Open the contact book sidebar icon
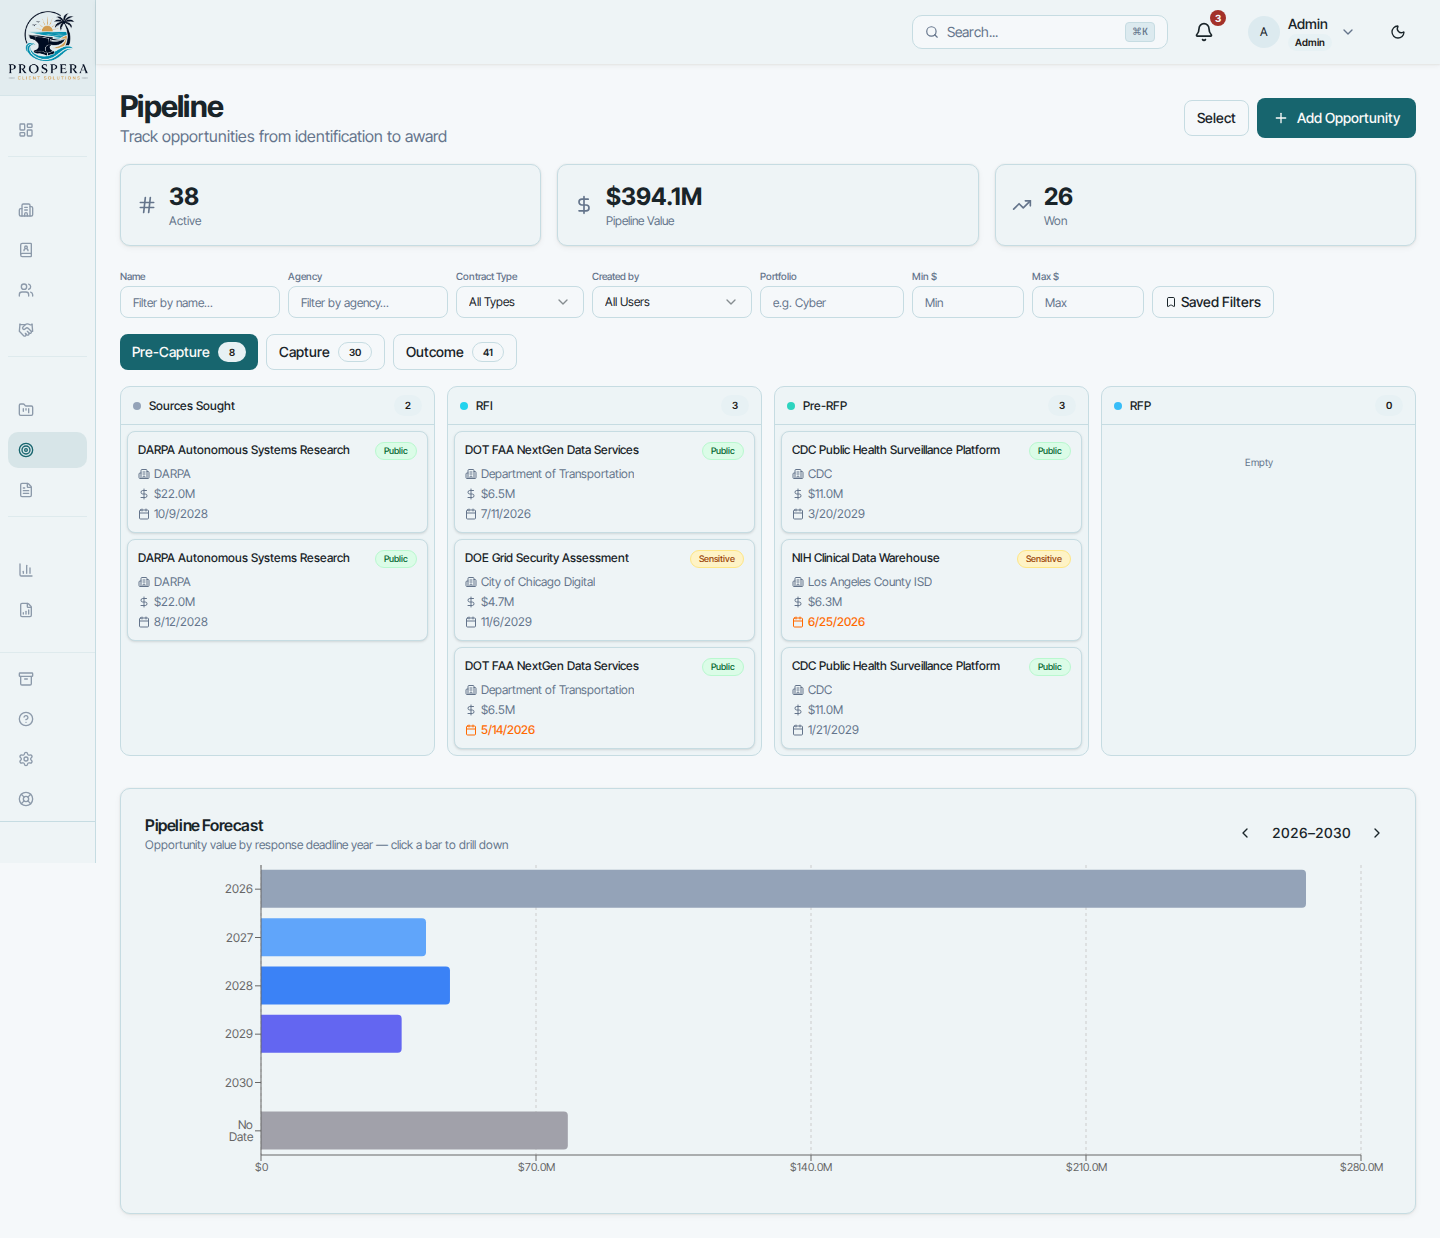The image size is (1440, 1238). pos(26,250)
